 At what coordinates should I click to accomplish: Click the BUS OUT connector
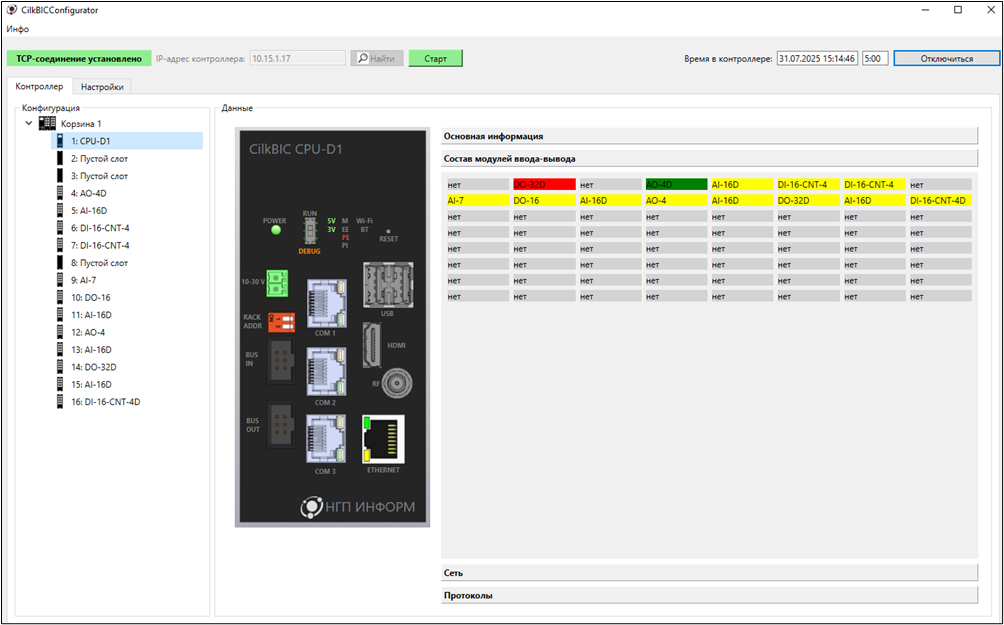[280, 424]
